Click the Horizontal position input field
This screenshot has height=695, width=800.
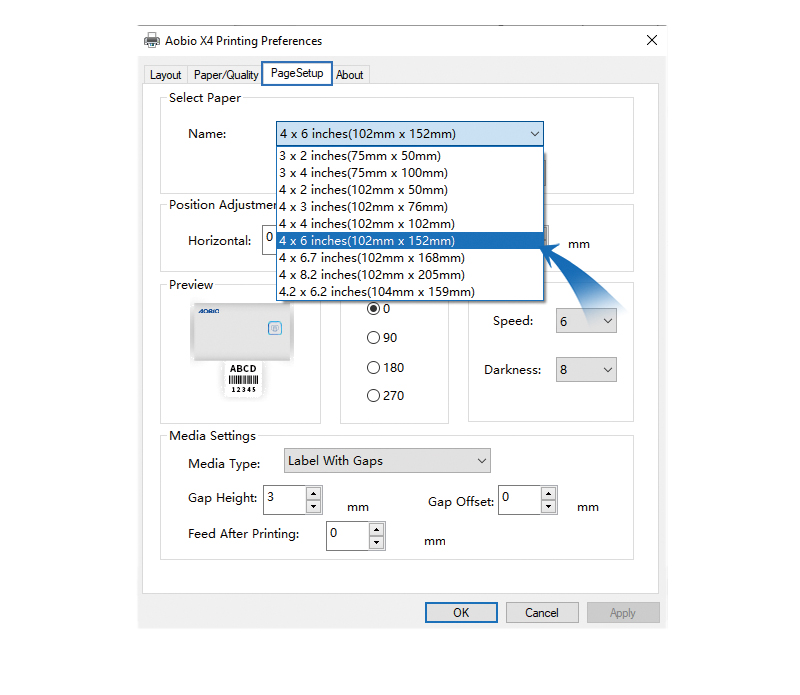269,239
